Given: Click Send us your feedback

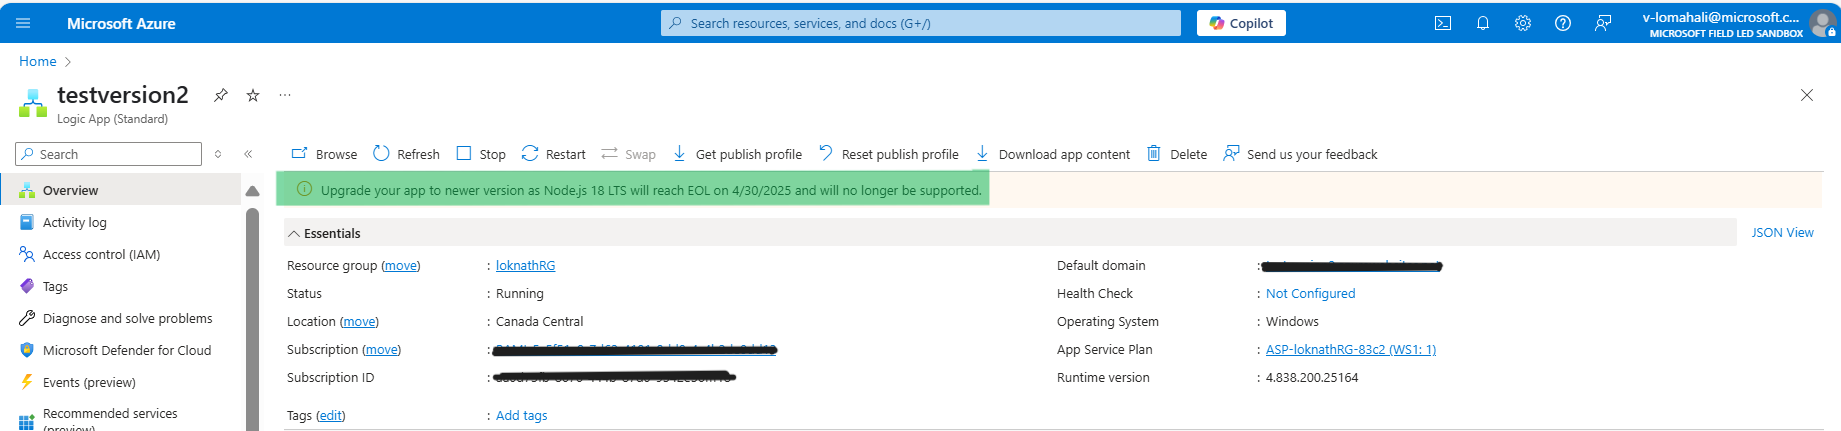Looking at the screenshot, I should coord(1300,154).
